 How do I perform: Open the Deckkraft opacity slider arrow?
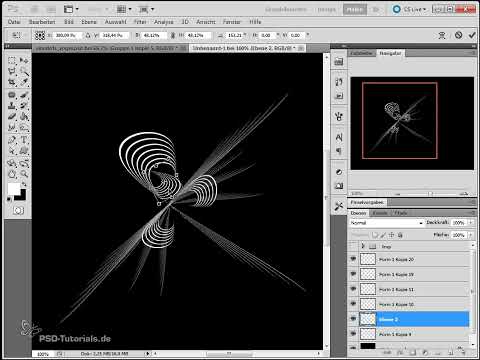click(471, 223)
